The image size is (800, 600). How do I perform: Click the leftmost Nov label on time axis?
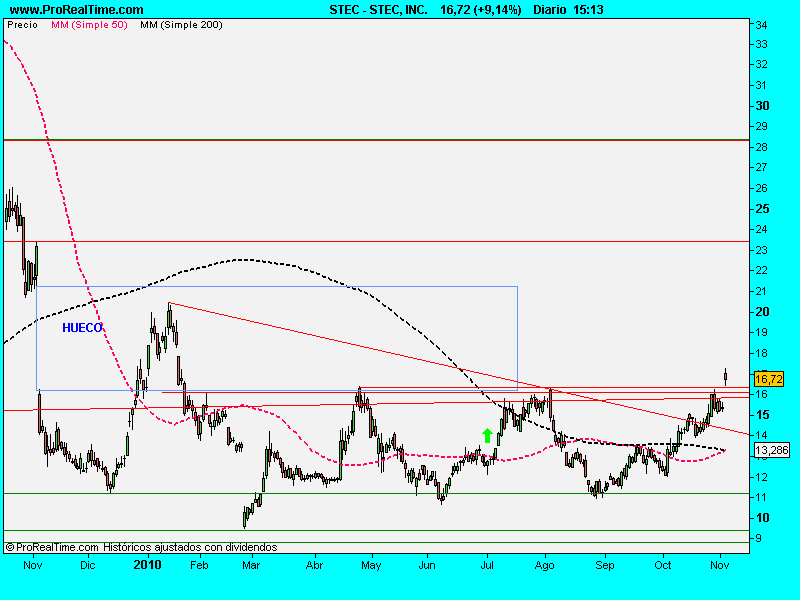(x=33, y=565)
